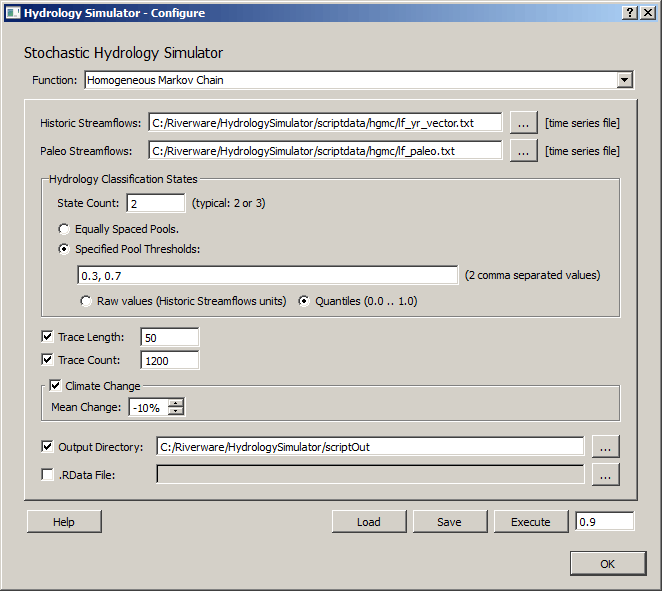Click the Homogeneous Markov Chain combo box
Viewport: 662px width, 591px height.
[359, 80]
